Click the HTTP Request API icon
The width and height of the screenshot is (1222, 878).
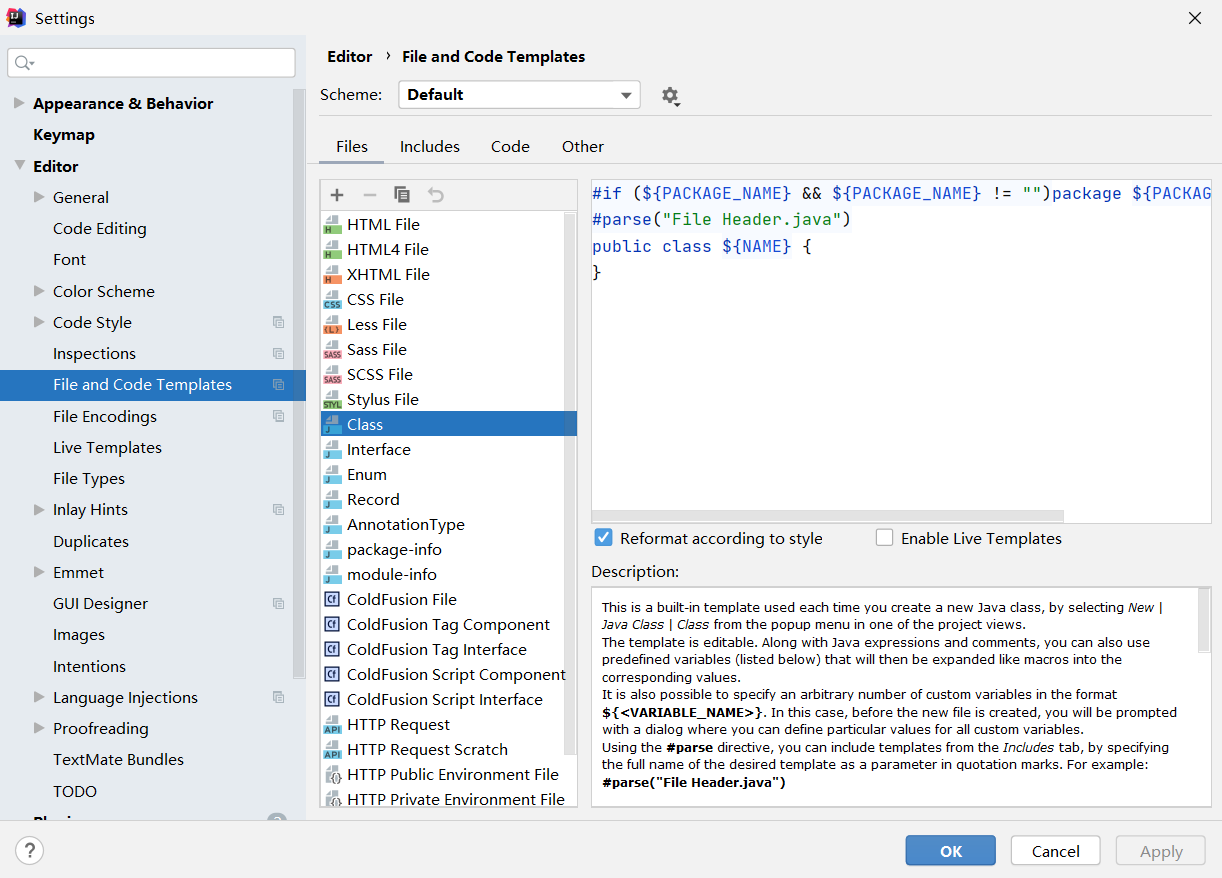click(x=332, y=725)
